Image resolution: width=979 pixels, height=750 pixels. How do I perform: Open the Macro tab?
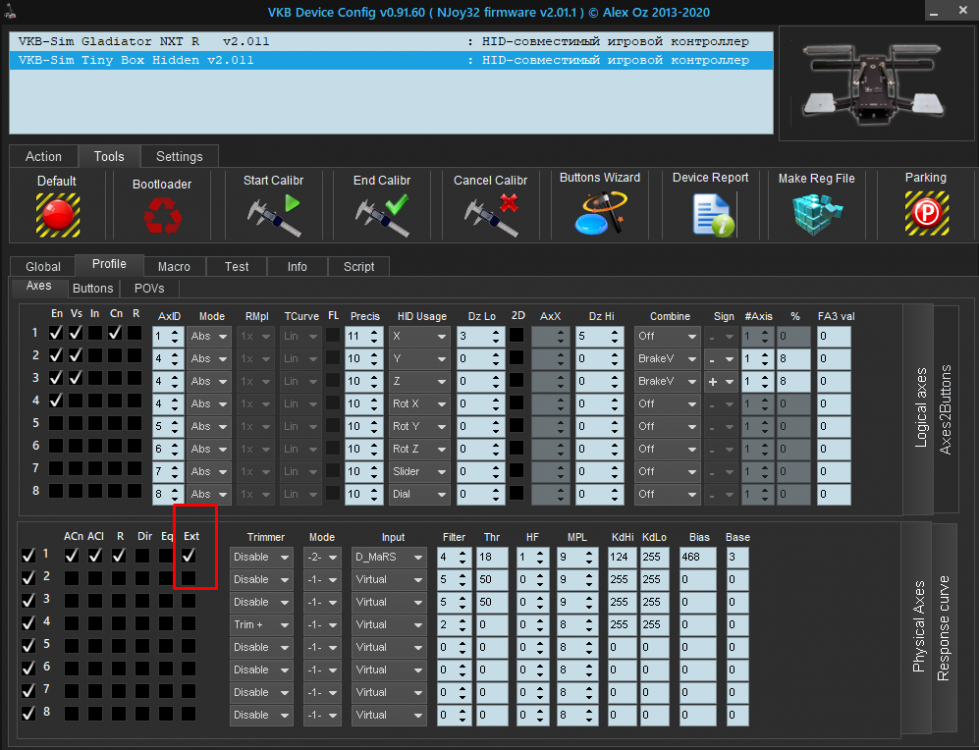coord(174,266)
